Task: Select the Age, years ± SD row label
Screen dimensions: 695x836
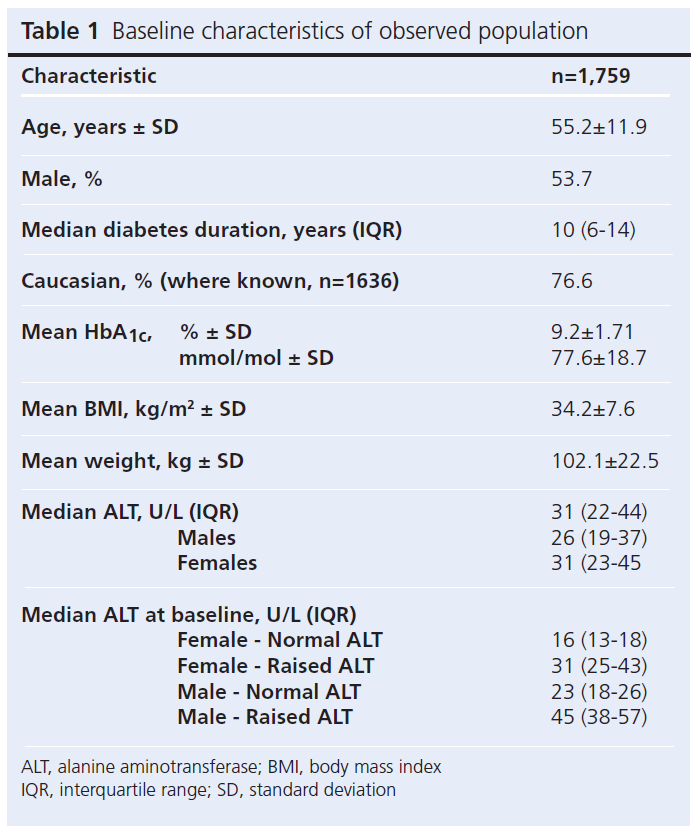Action: (100, 127)
